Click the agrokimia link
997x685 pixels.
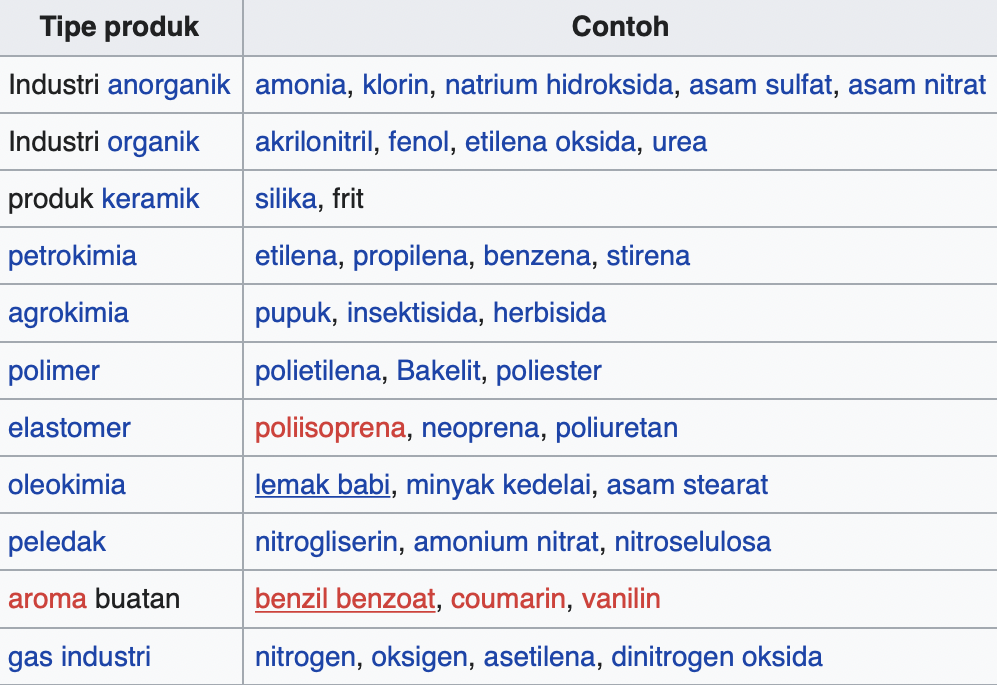[x=68, y=313]
